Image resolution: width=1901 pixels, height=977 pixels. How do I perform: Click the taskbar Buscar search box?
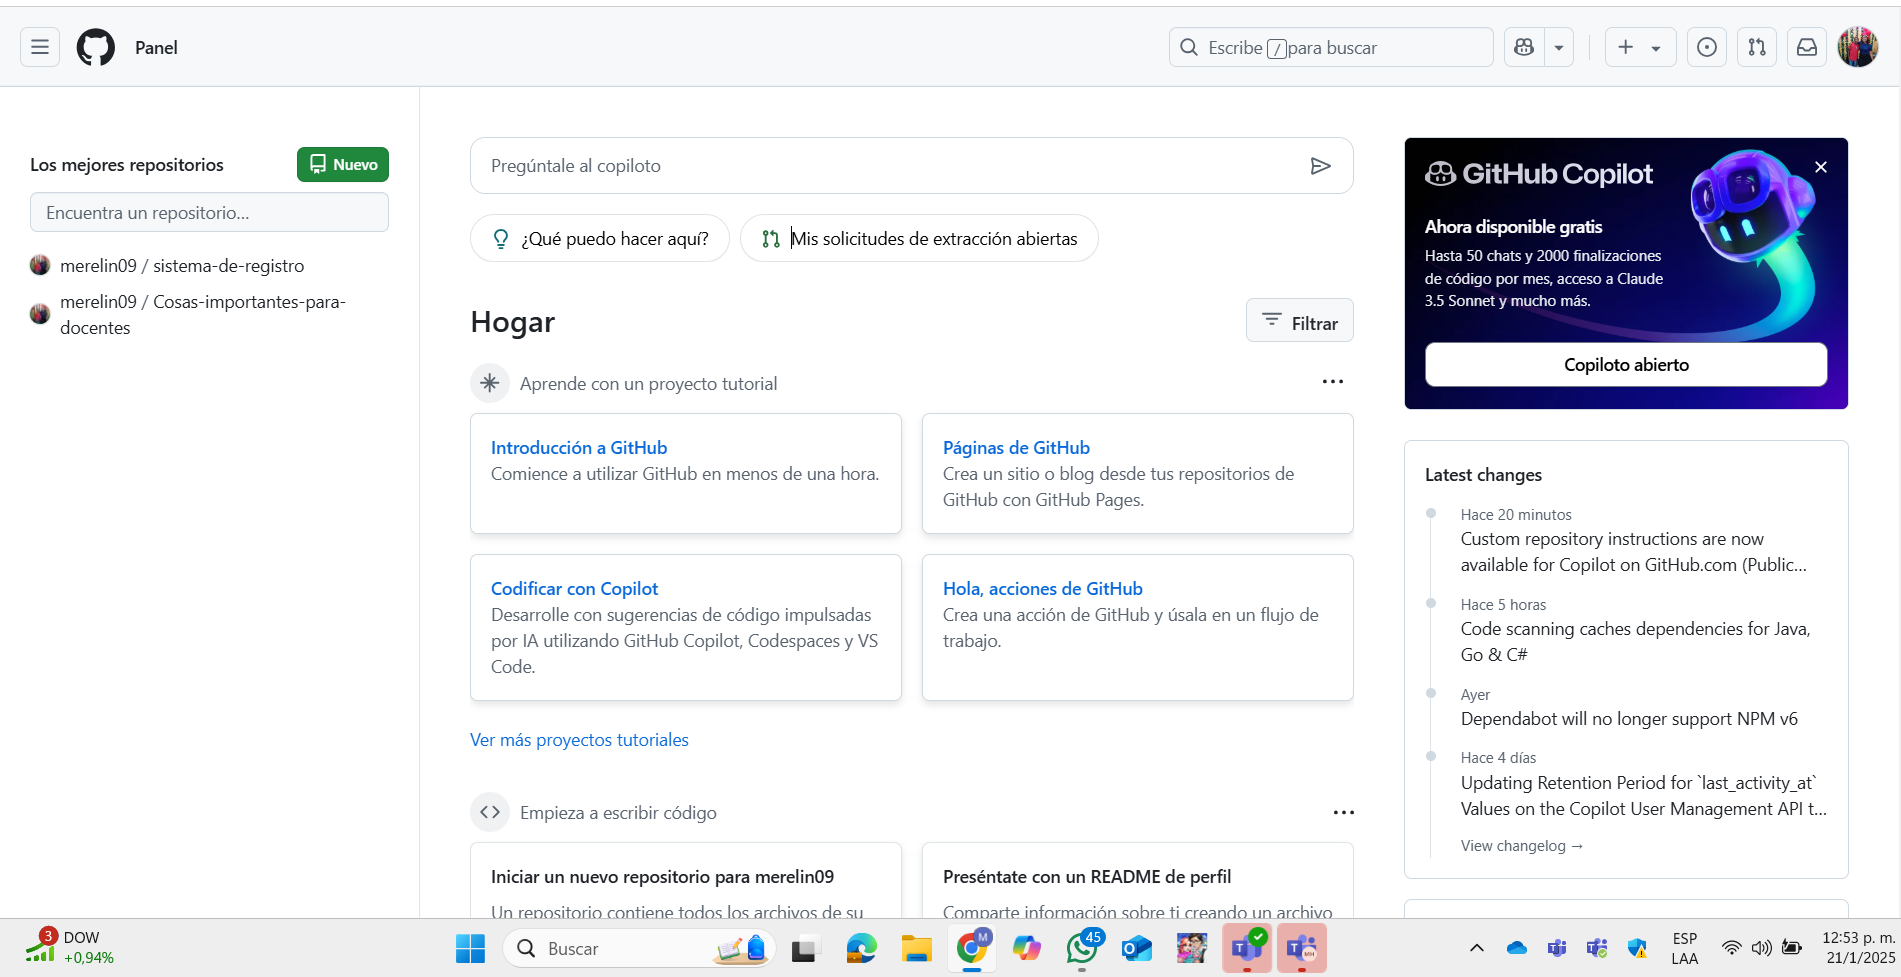pos(640,948)
